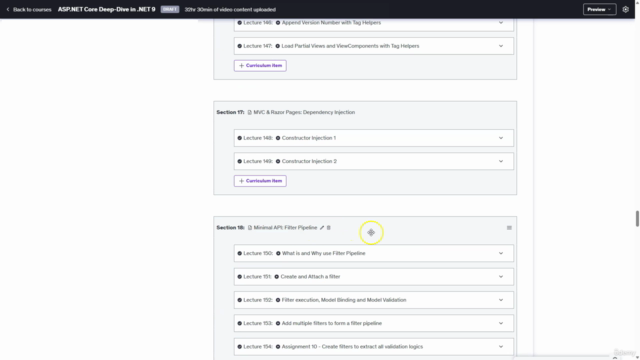Expand Lecture 147 details chevron
The image size is (640, 360).
click(501, 46)
